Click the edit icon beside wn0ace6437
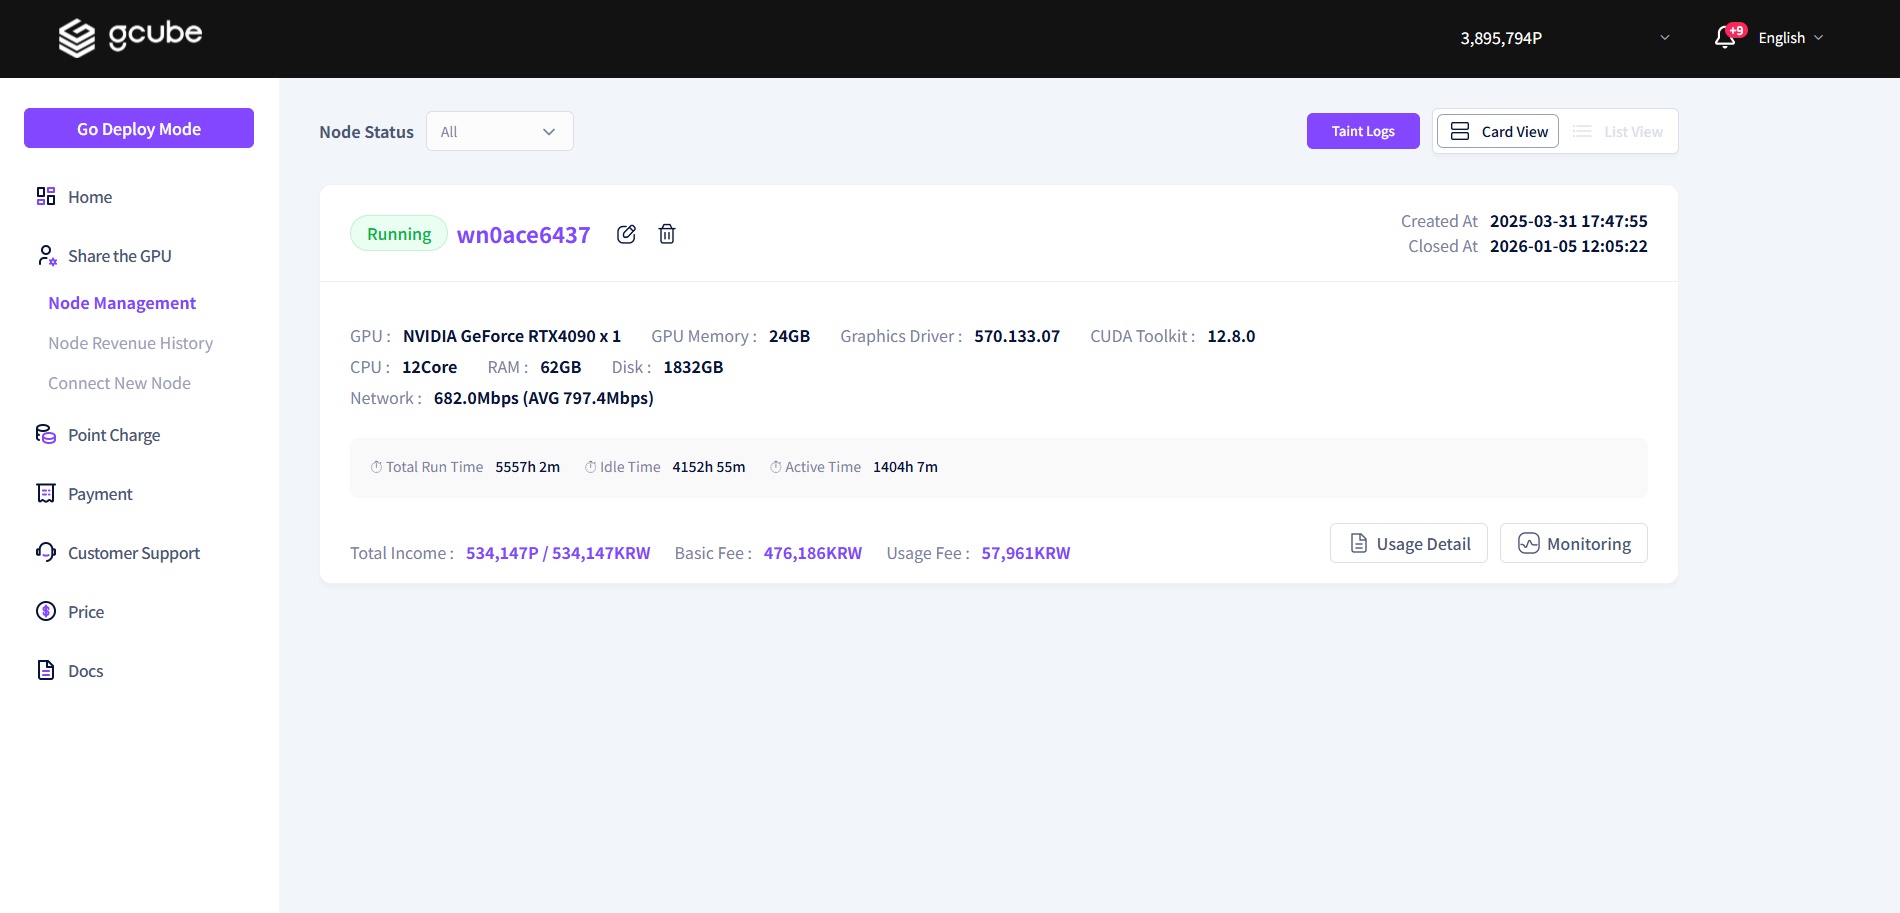The image size is (1900, 913). click(626, 234)
